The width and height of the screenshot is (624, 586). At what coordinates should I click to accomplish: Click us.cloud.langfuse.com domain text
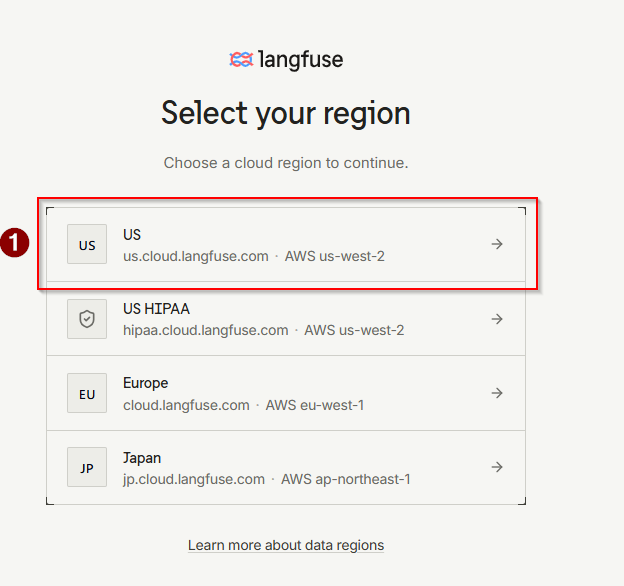click(196, 256)
